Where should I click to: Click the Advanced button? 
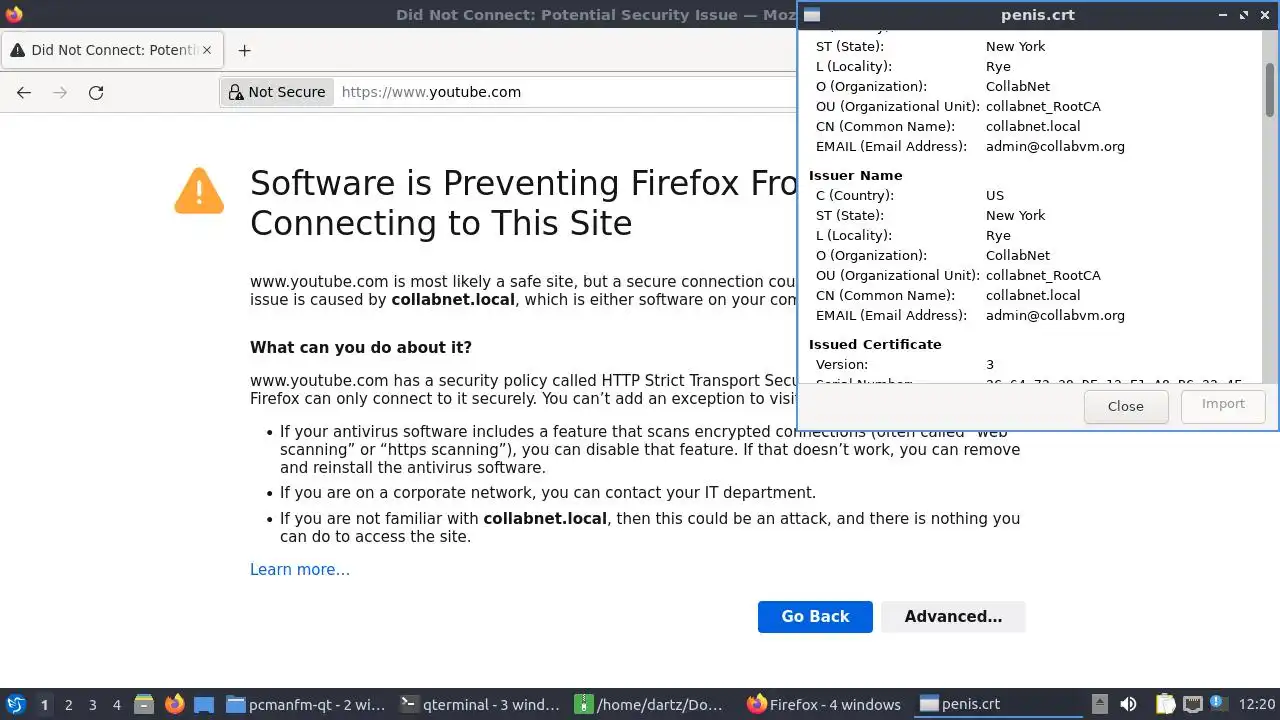tap(953, 616)
